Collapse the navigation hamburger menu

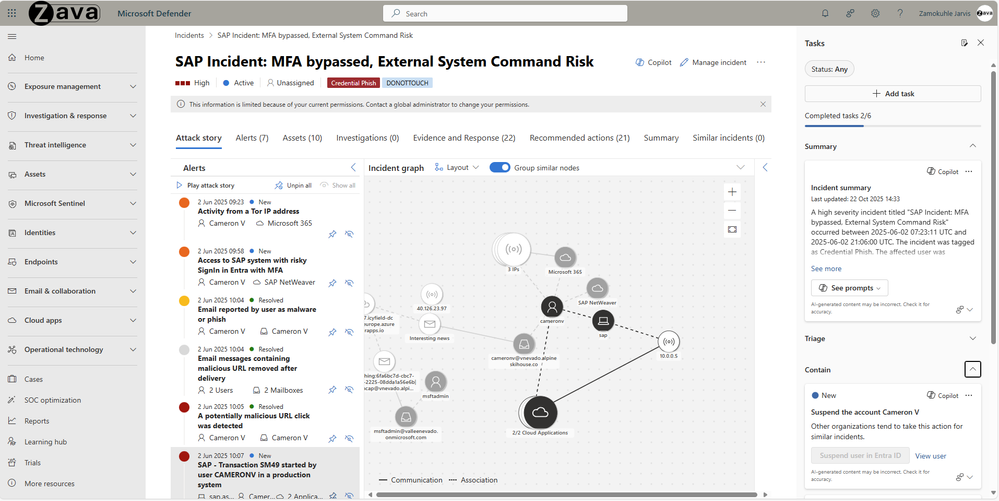[x=12, y=36]
